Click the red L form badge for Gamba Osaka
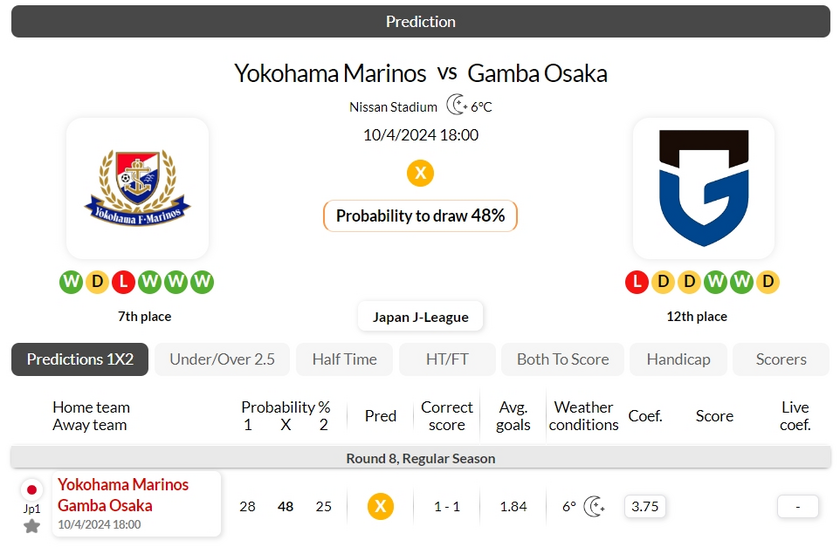The width and height of the screenshot is (840, 547). (636, 282)
